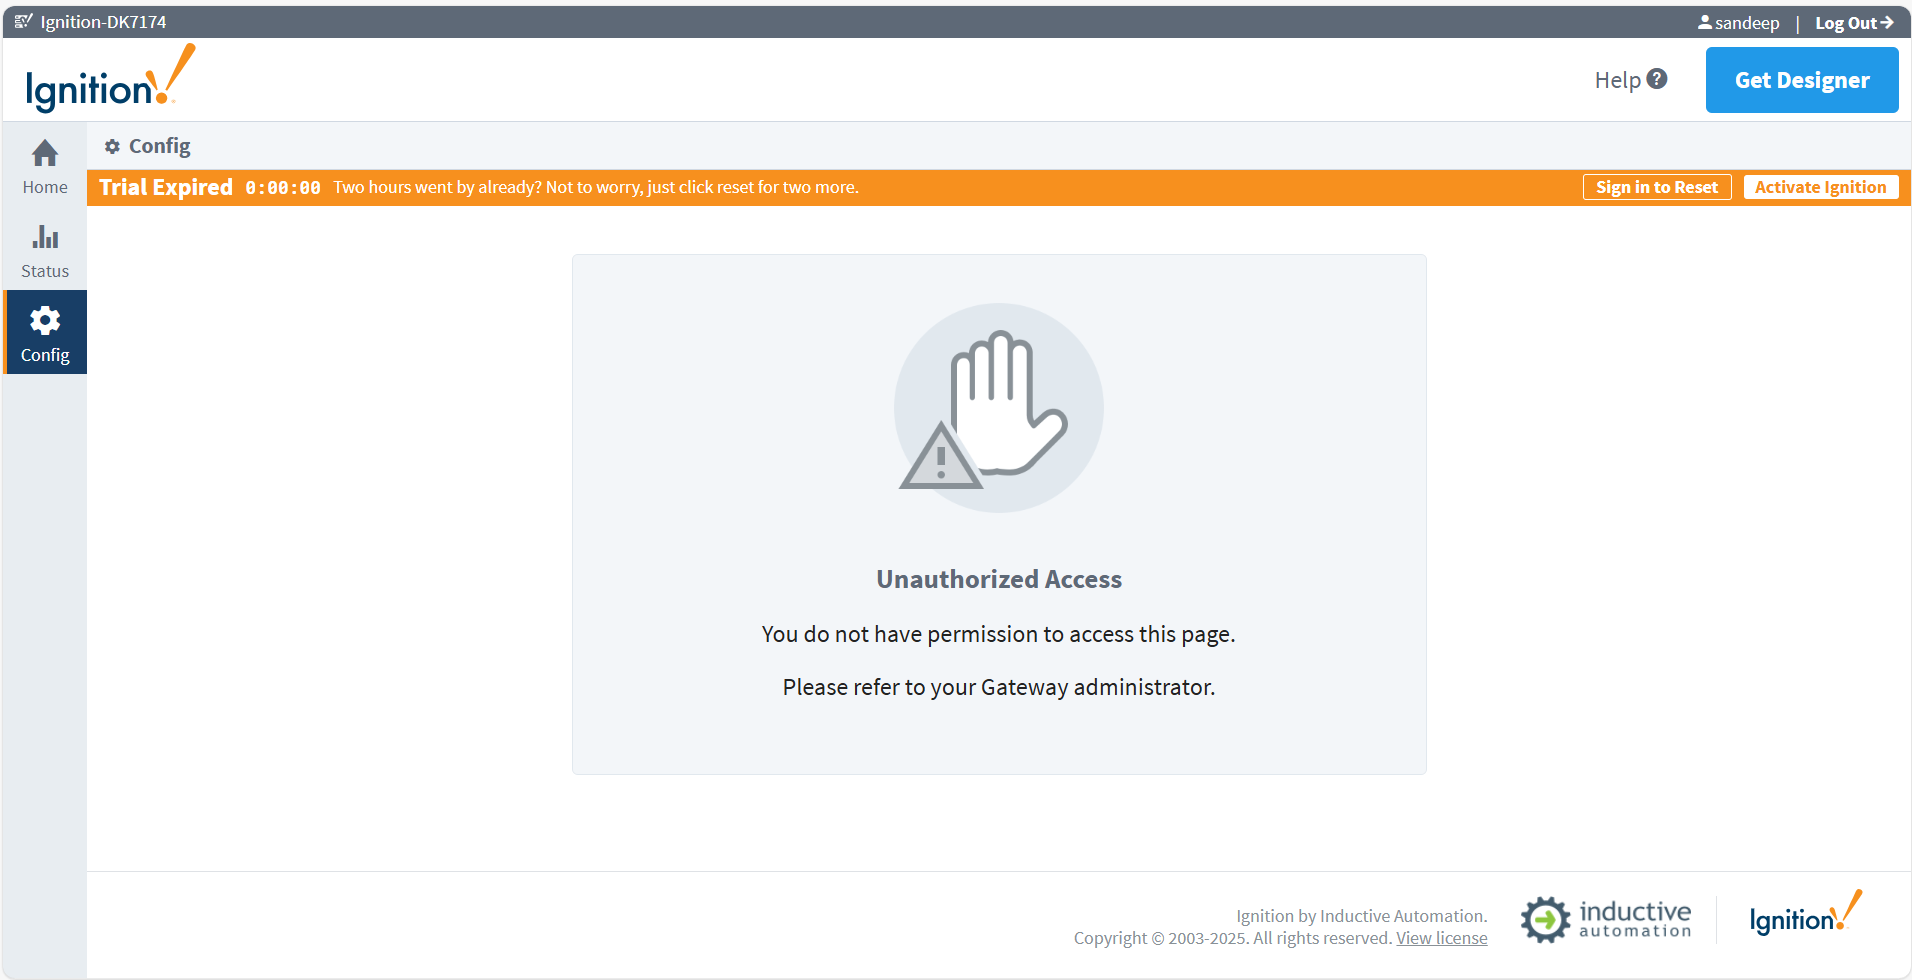Click 'Ignition by Inductive Automation.' footer text
The height and width of the screenshot is (980, 1912).
pyautogui.click(x=1362, y=916)
